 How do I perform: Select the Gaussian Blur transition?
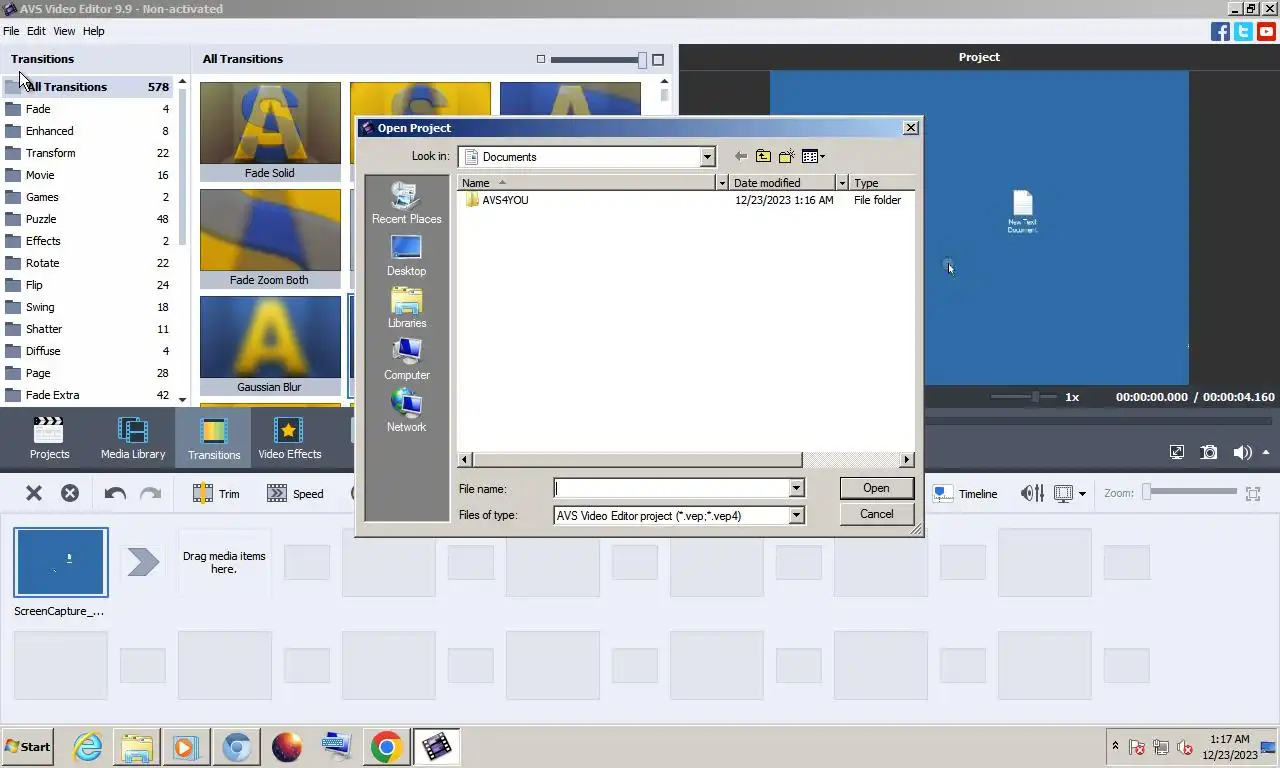(270, 345)
